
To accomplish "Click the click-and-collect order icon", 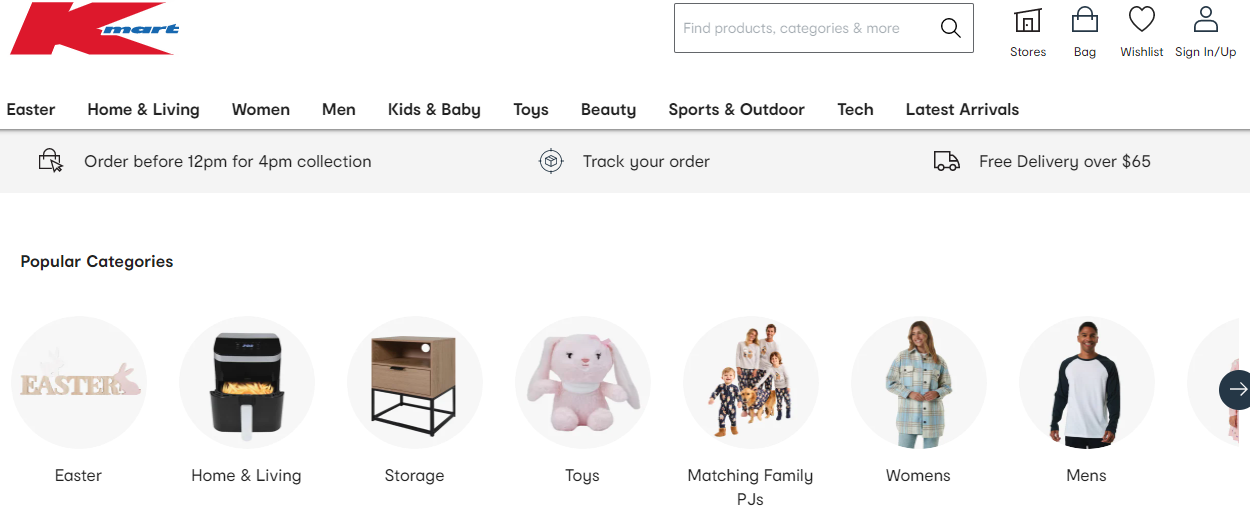I will pos(50,161).
